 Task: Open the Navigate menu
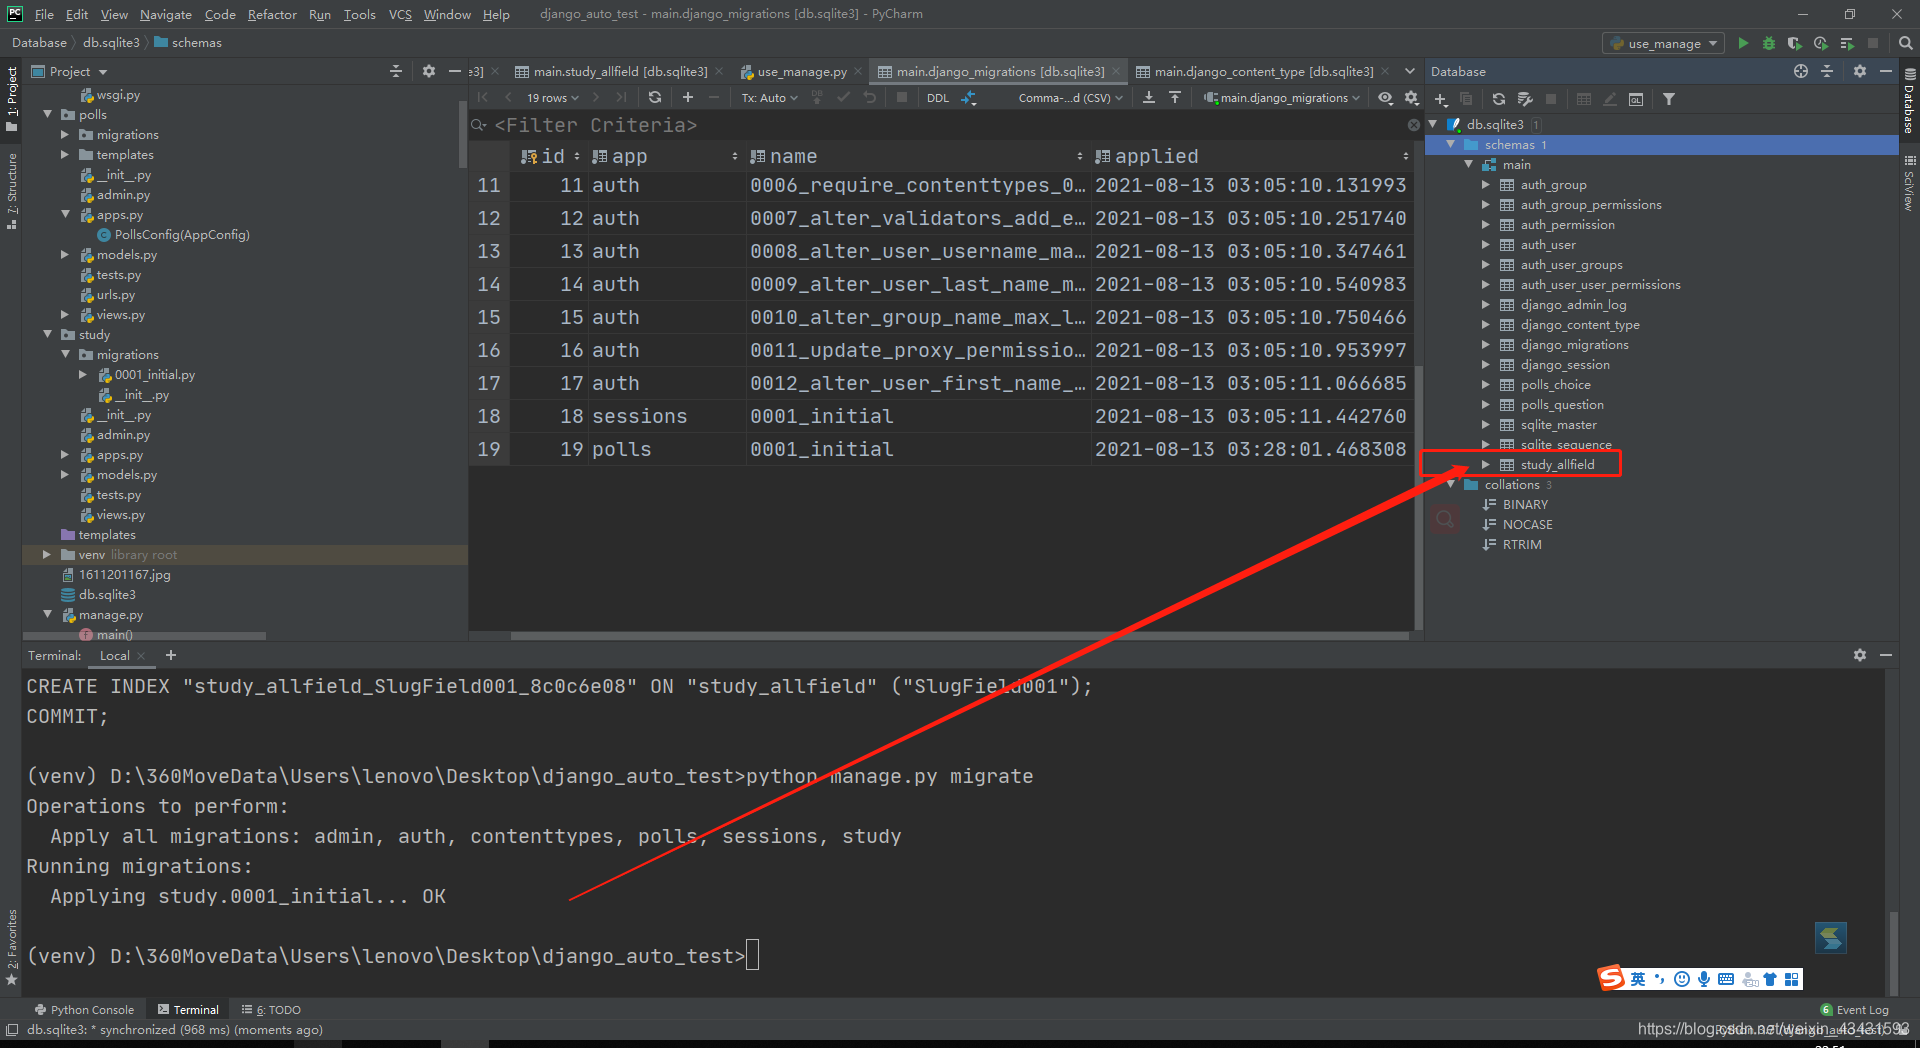click(165, 14)
